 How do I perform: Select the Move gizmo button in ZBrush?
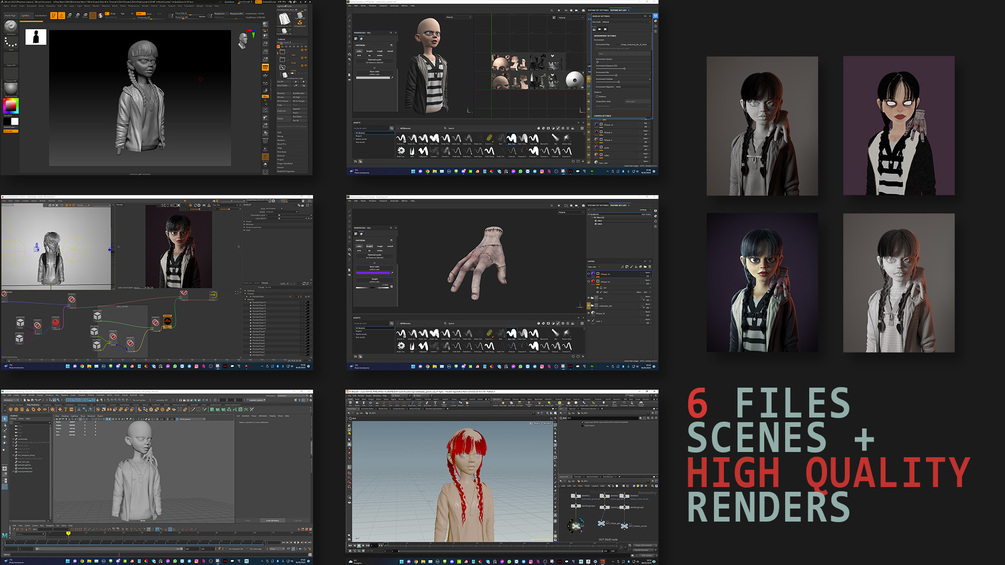click(69, 15)
